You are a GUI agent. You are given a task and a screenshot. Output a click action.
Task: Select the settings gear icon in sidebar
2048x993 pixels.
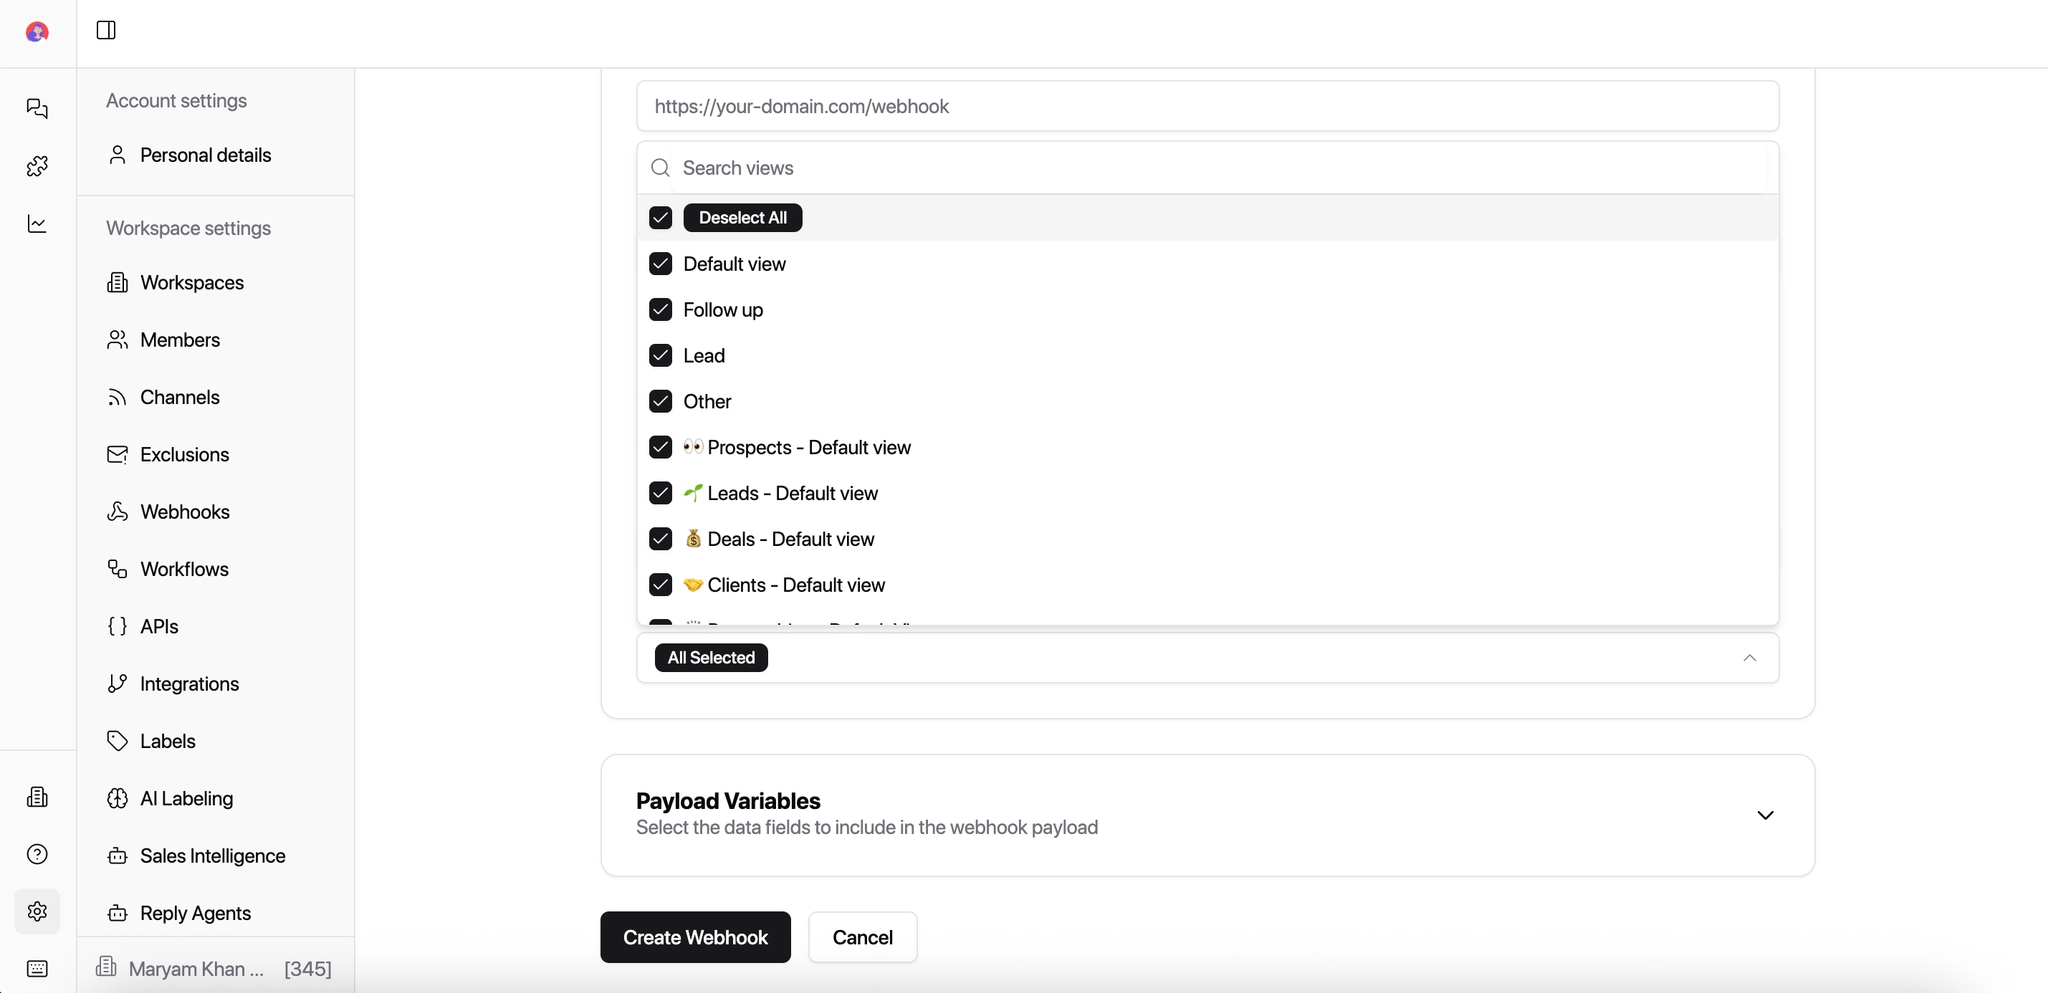click(x=37, y=911)
